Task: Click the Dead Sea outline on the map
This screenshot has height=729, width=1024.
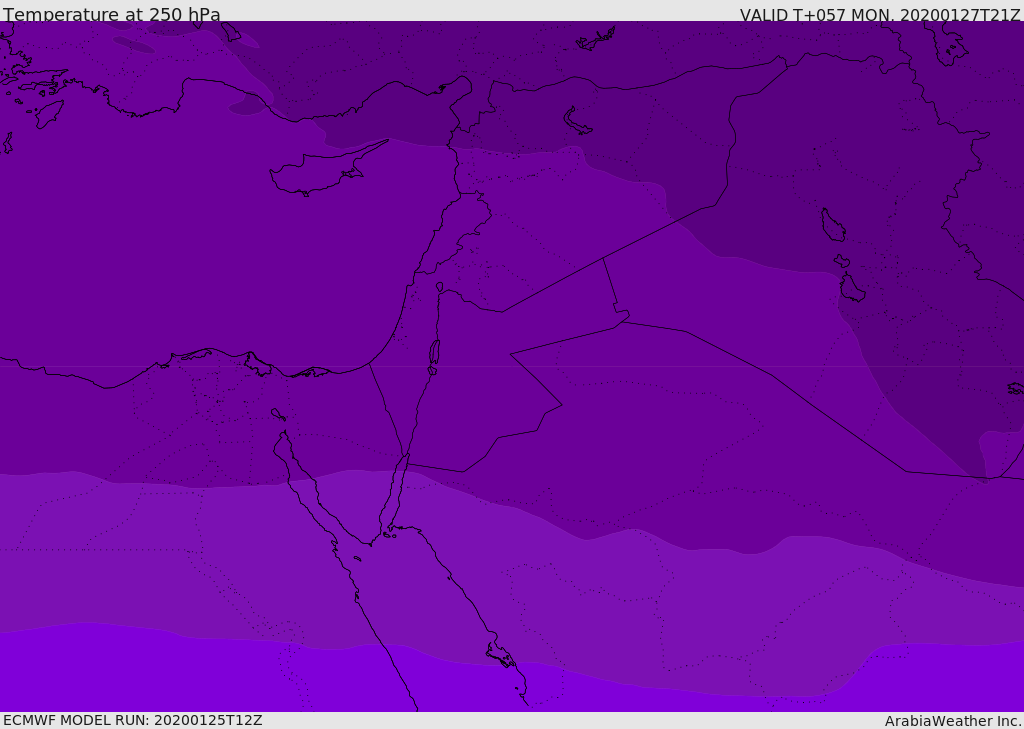Action: click(434, 353)
